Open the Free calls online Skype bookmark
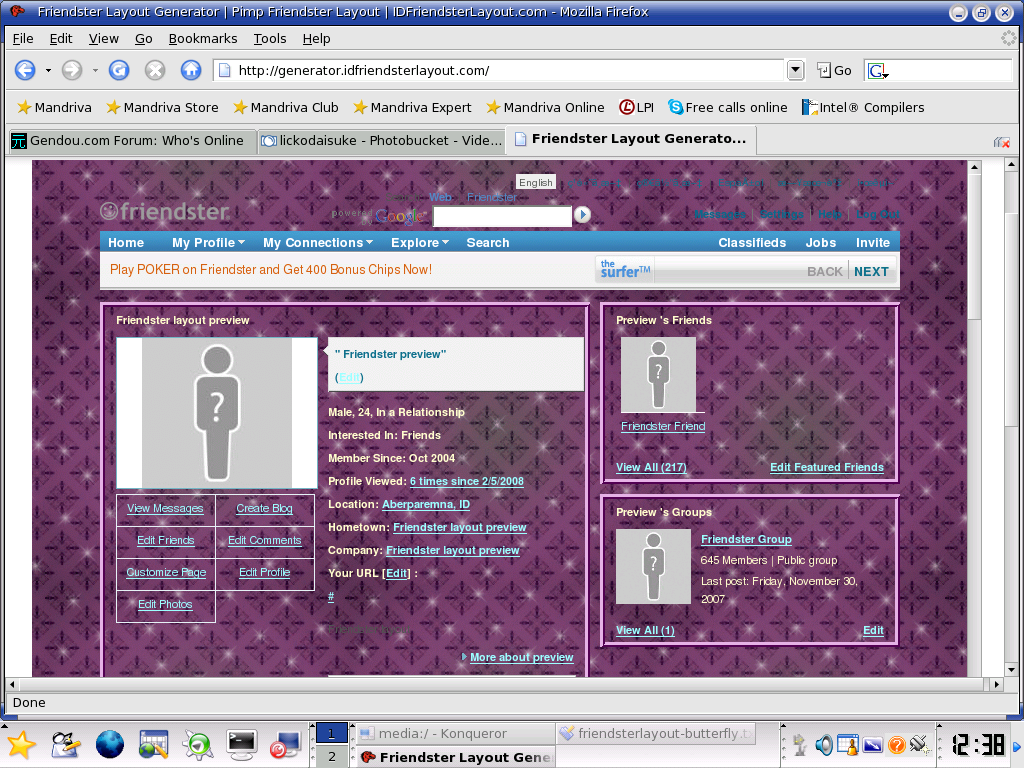Image resolution: width=1024 pixels, height=768 pixels. tap(728, 107)
